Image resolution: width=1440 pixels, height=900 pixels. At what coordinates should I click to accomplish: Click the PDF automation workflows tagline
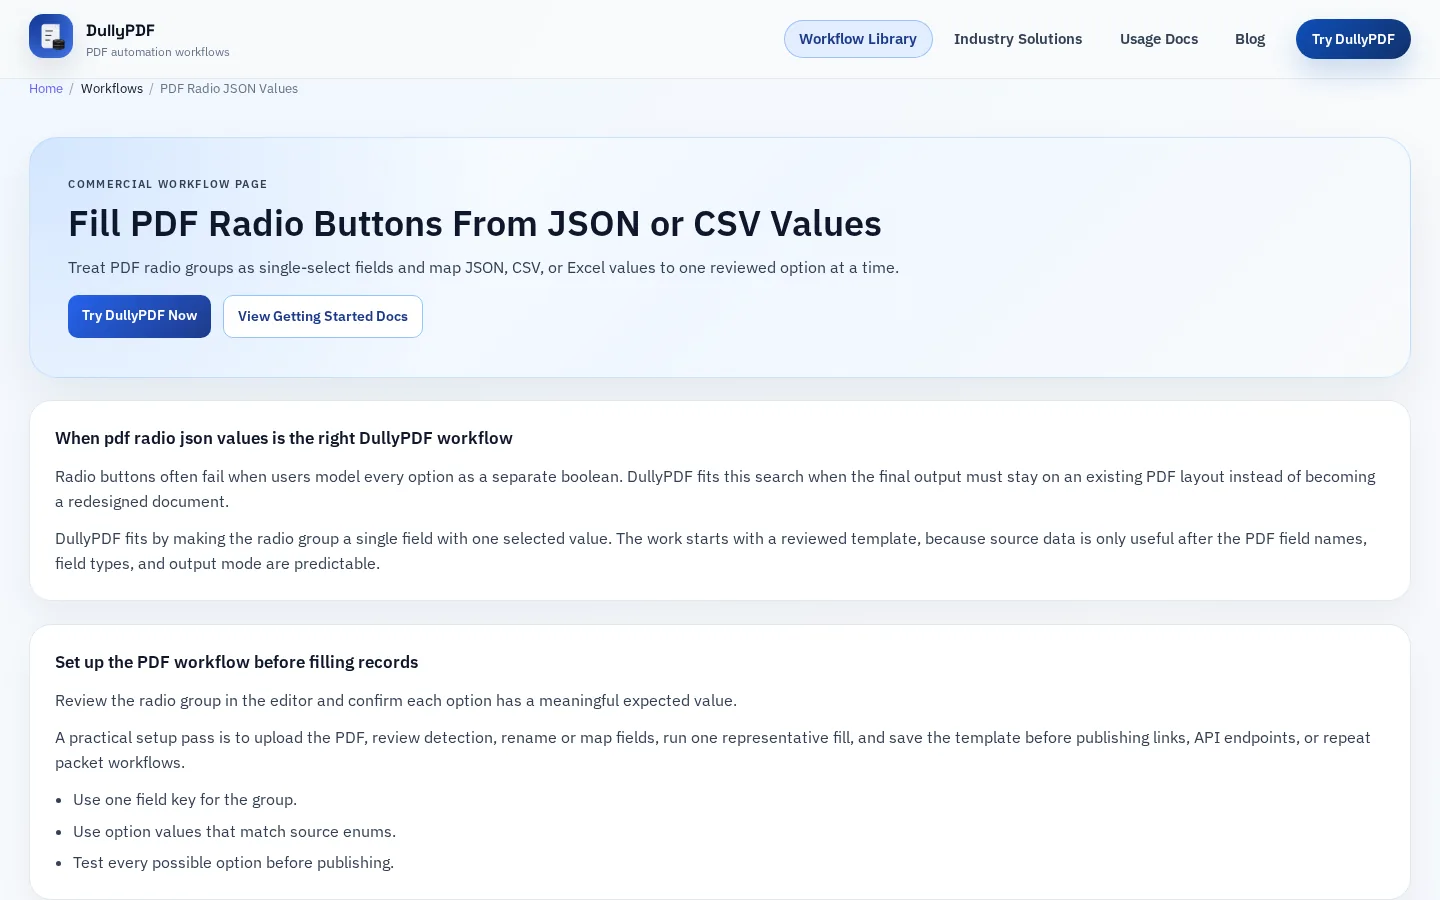click(158, 52)
